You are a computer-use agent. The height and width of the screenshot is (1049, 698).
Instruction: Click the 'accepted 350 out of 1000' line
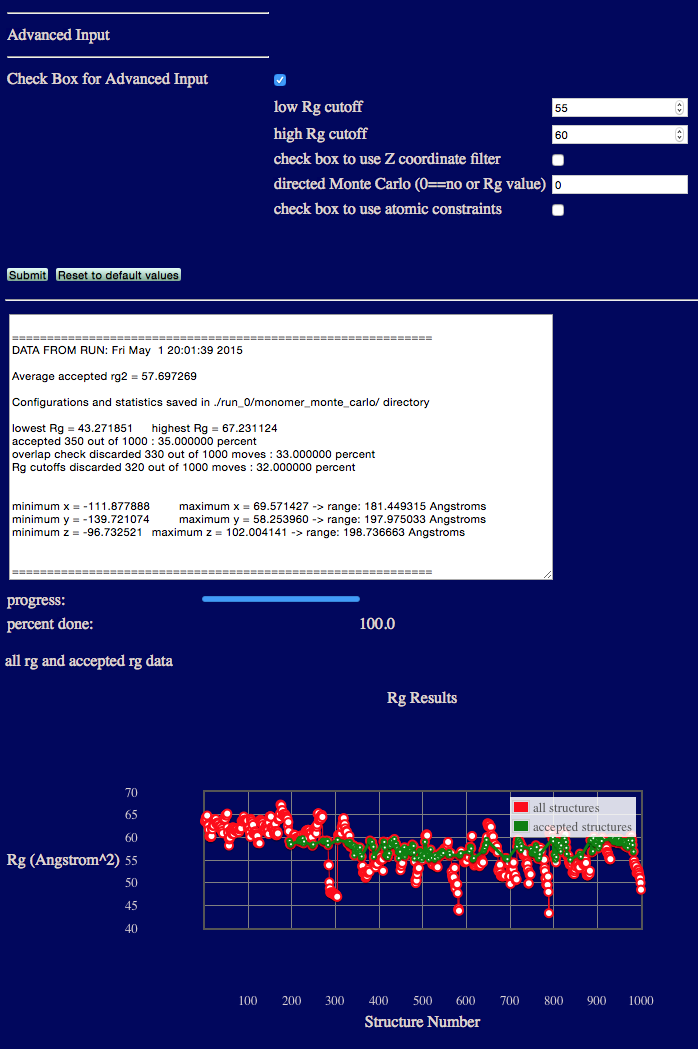tap(134, 442)
